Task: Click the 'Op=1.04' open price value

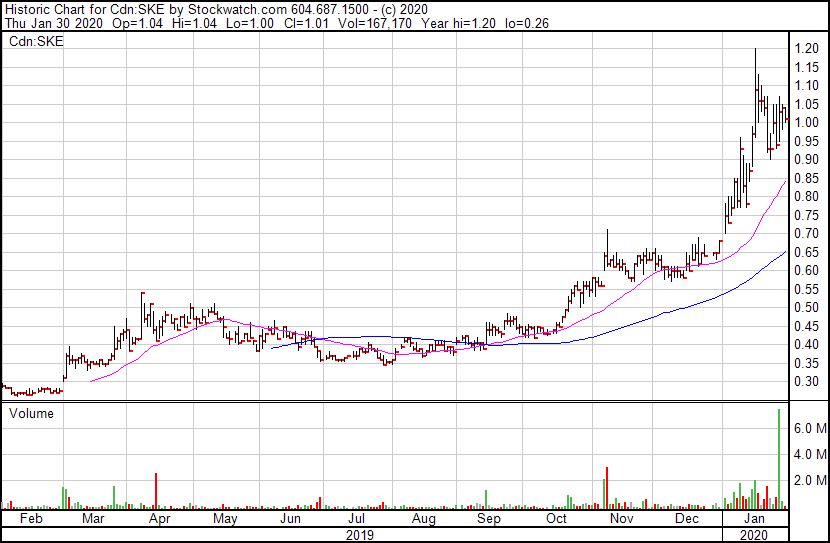Action: 138,23
